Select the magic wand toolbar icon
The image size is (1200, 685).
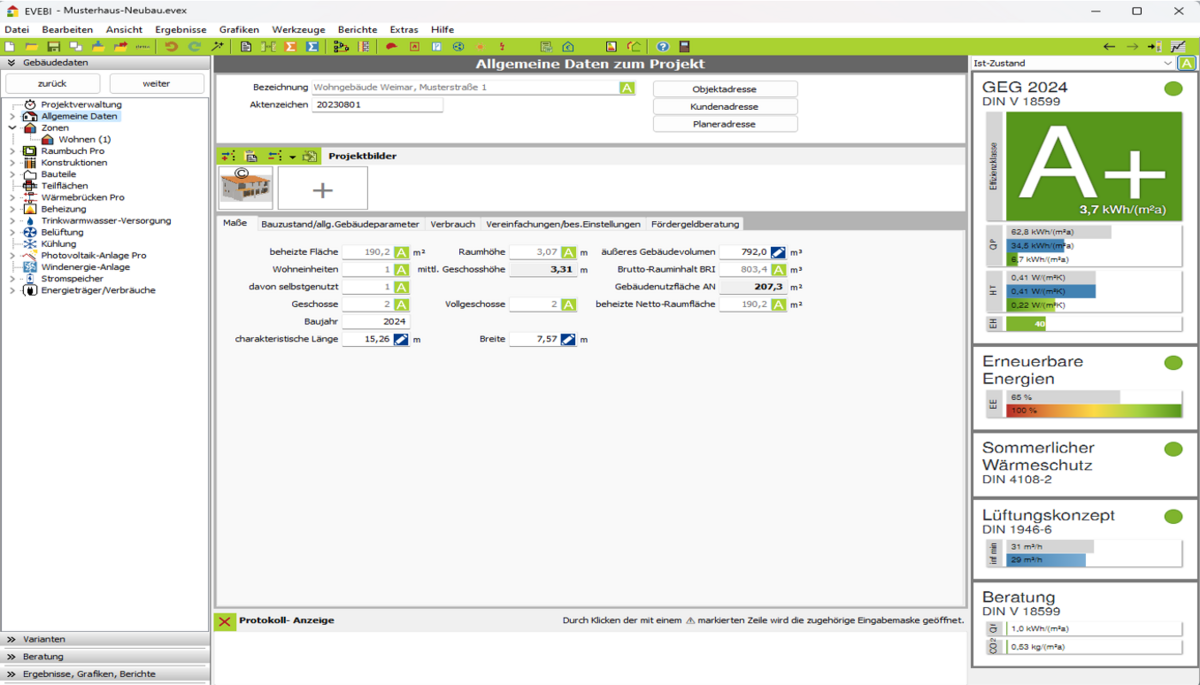click(x=217, y=47)
